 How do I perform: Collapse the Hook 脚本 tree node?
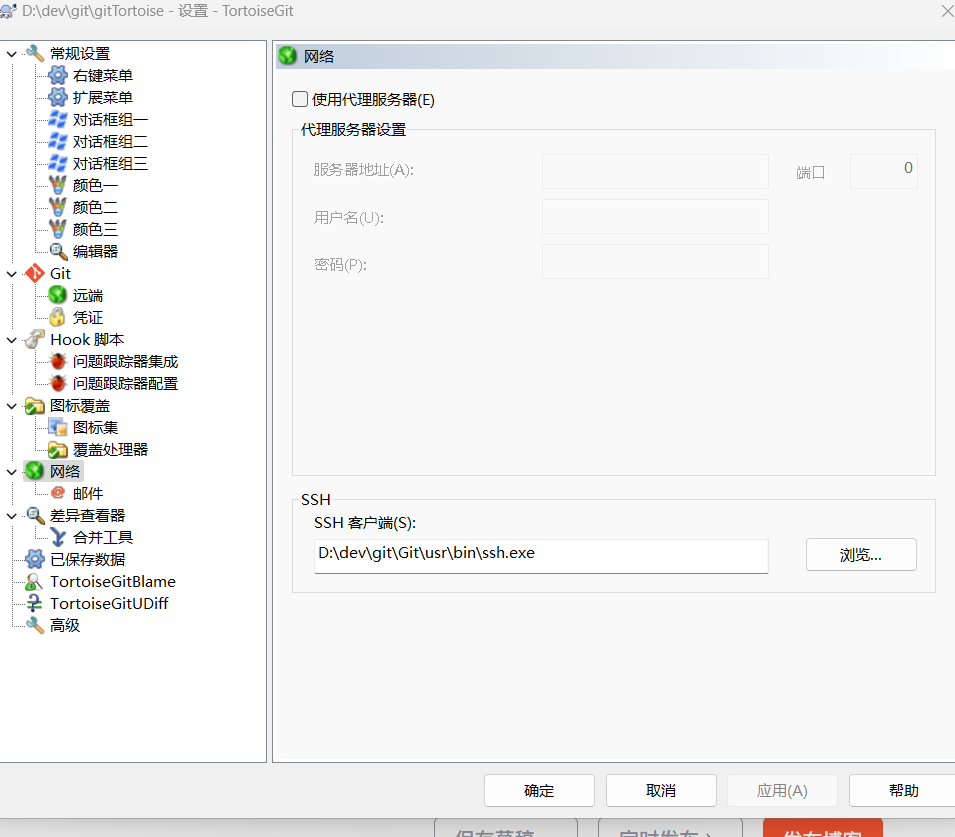[x=12, y=340]
